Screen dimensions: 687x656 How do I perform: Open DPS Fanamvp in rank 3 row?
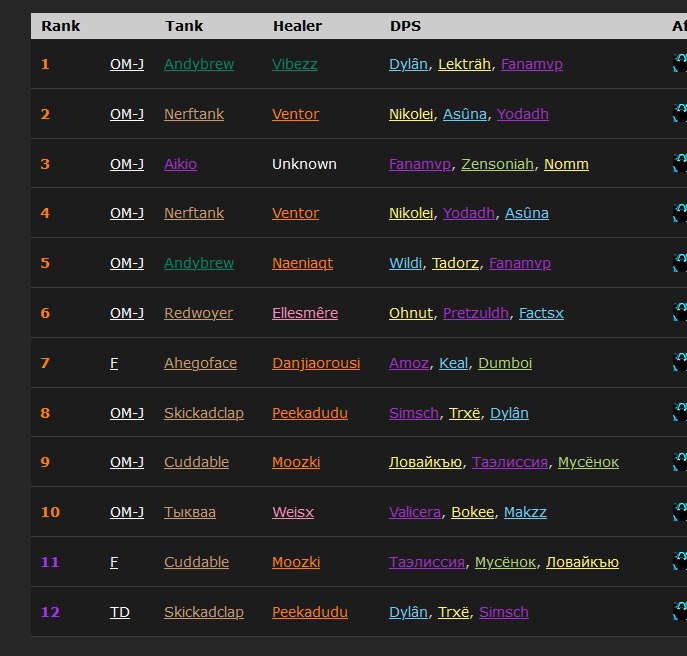click(x=420, y=164)
